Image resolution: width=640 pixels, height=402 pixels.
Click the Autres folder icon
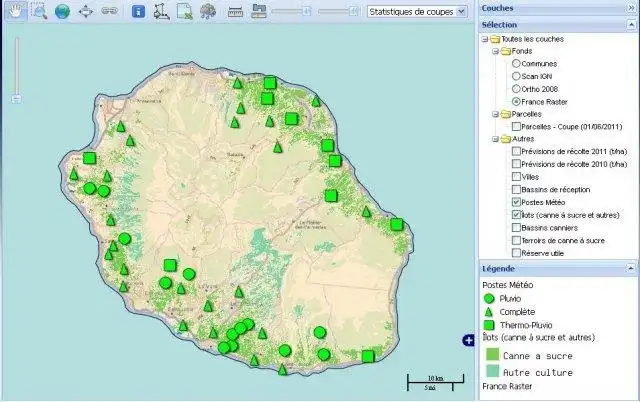[506, 139]
